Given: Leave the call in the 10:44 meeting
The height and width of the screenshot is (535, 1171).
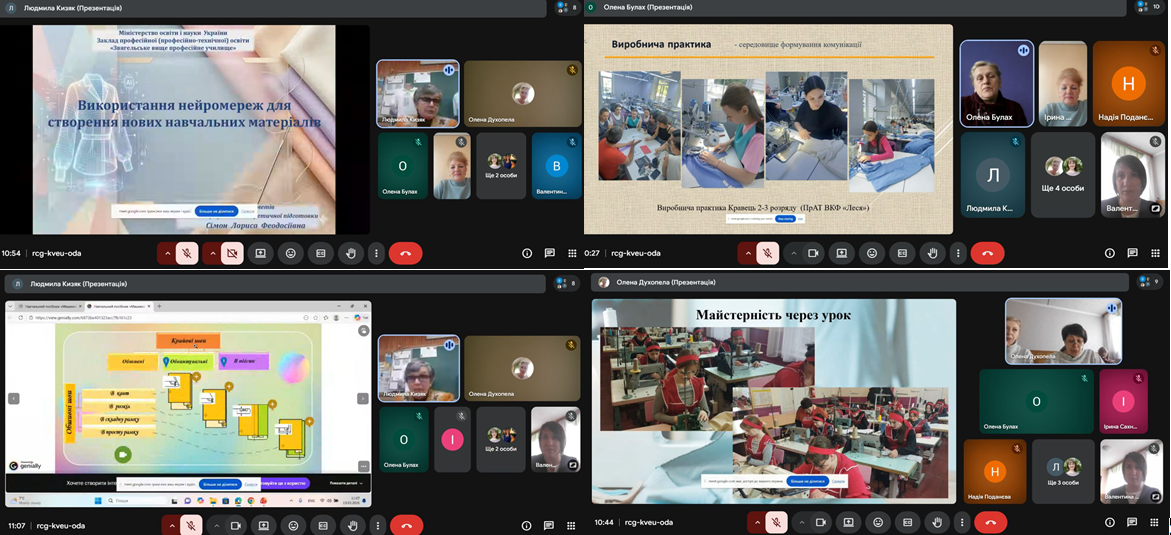Looking at the screenshot, I should (990, 522).
